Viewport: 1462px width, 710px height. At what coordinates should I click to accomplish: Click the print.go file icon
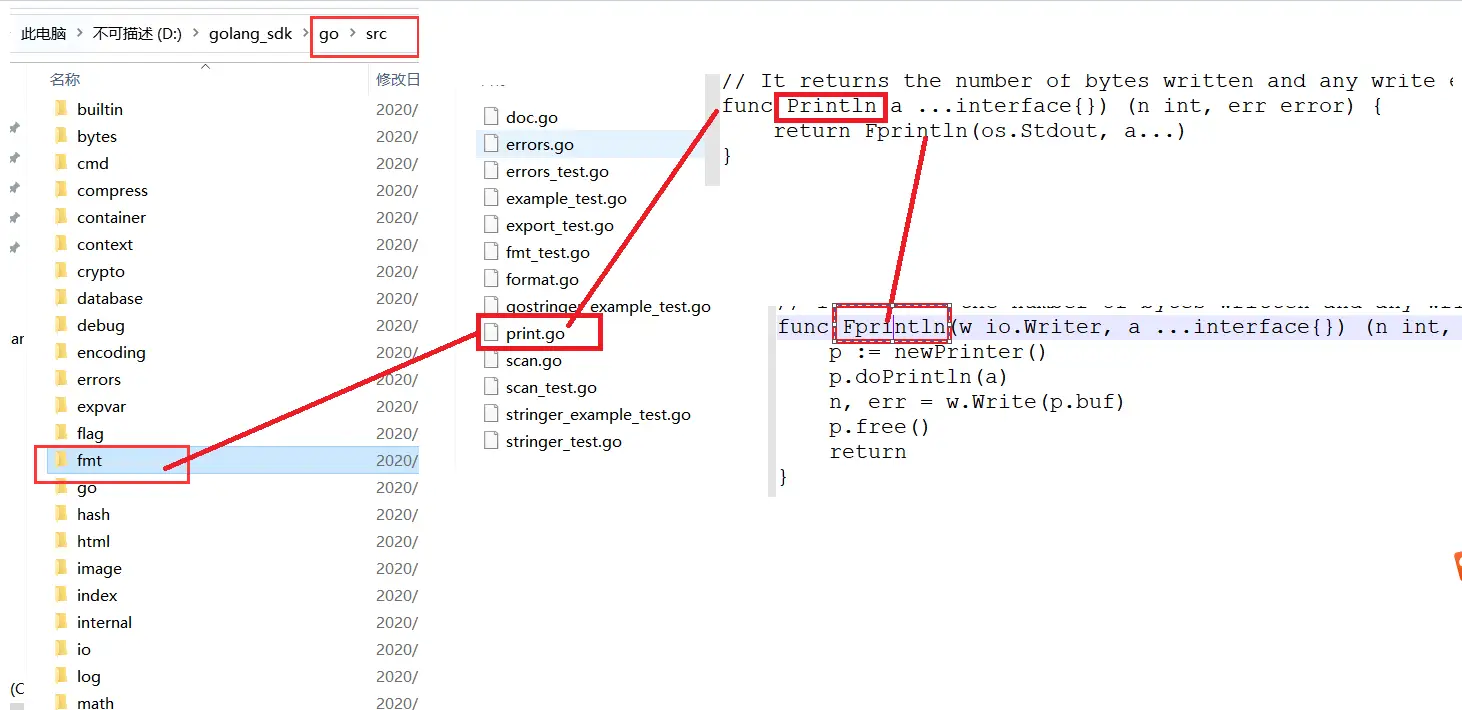[490, 333]
